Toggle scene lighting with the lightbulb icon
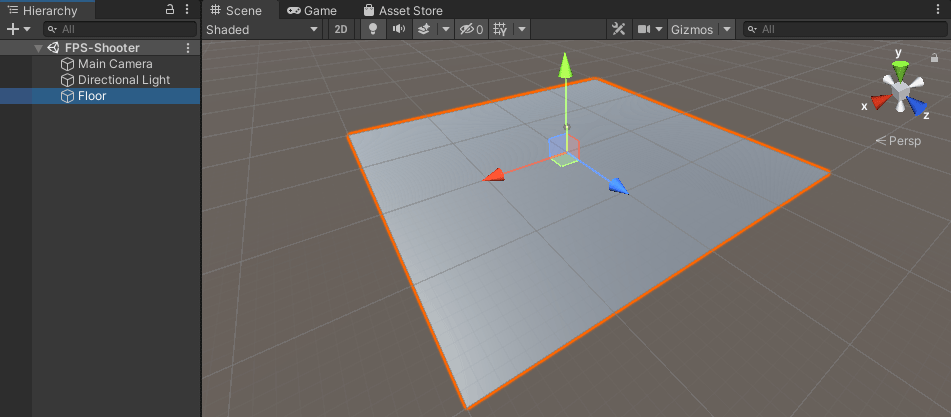This screenshot has height=417, width=951. (x=373, y=30)
